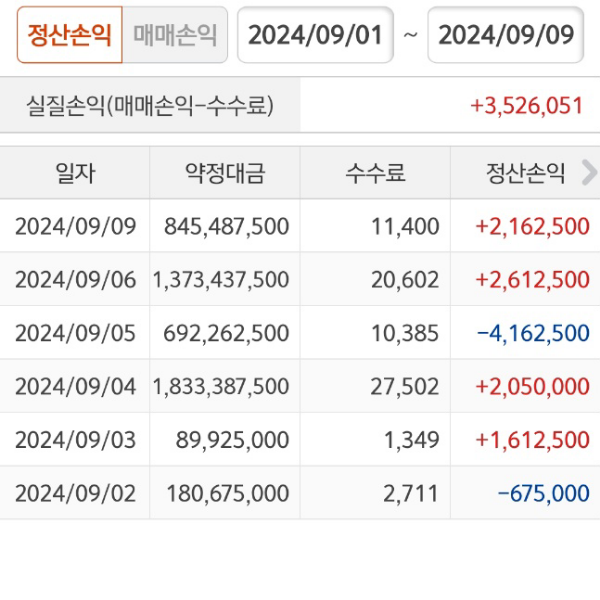600x600 pixels.
Task: Choose the 2024/09/03 date row
Action: click(75, 440)
